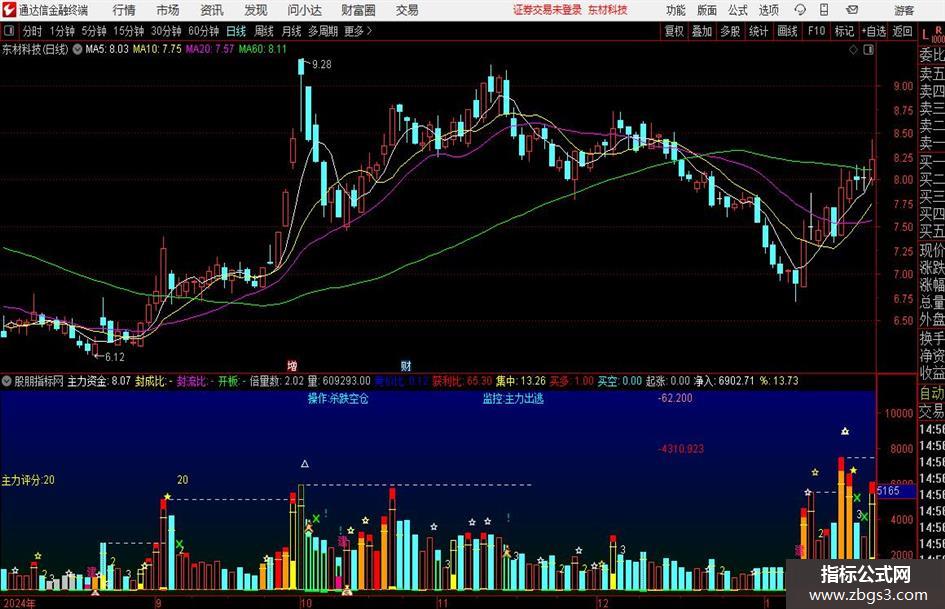Click the 现价 row in quote panel

[x=932, y=250]
